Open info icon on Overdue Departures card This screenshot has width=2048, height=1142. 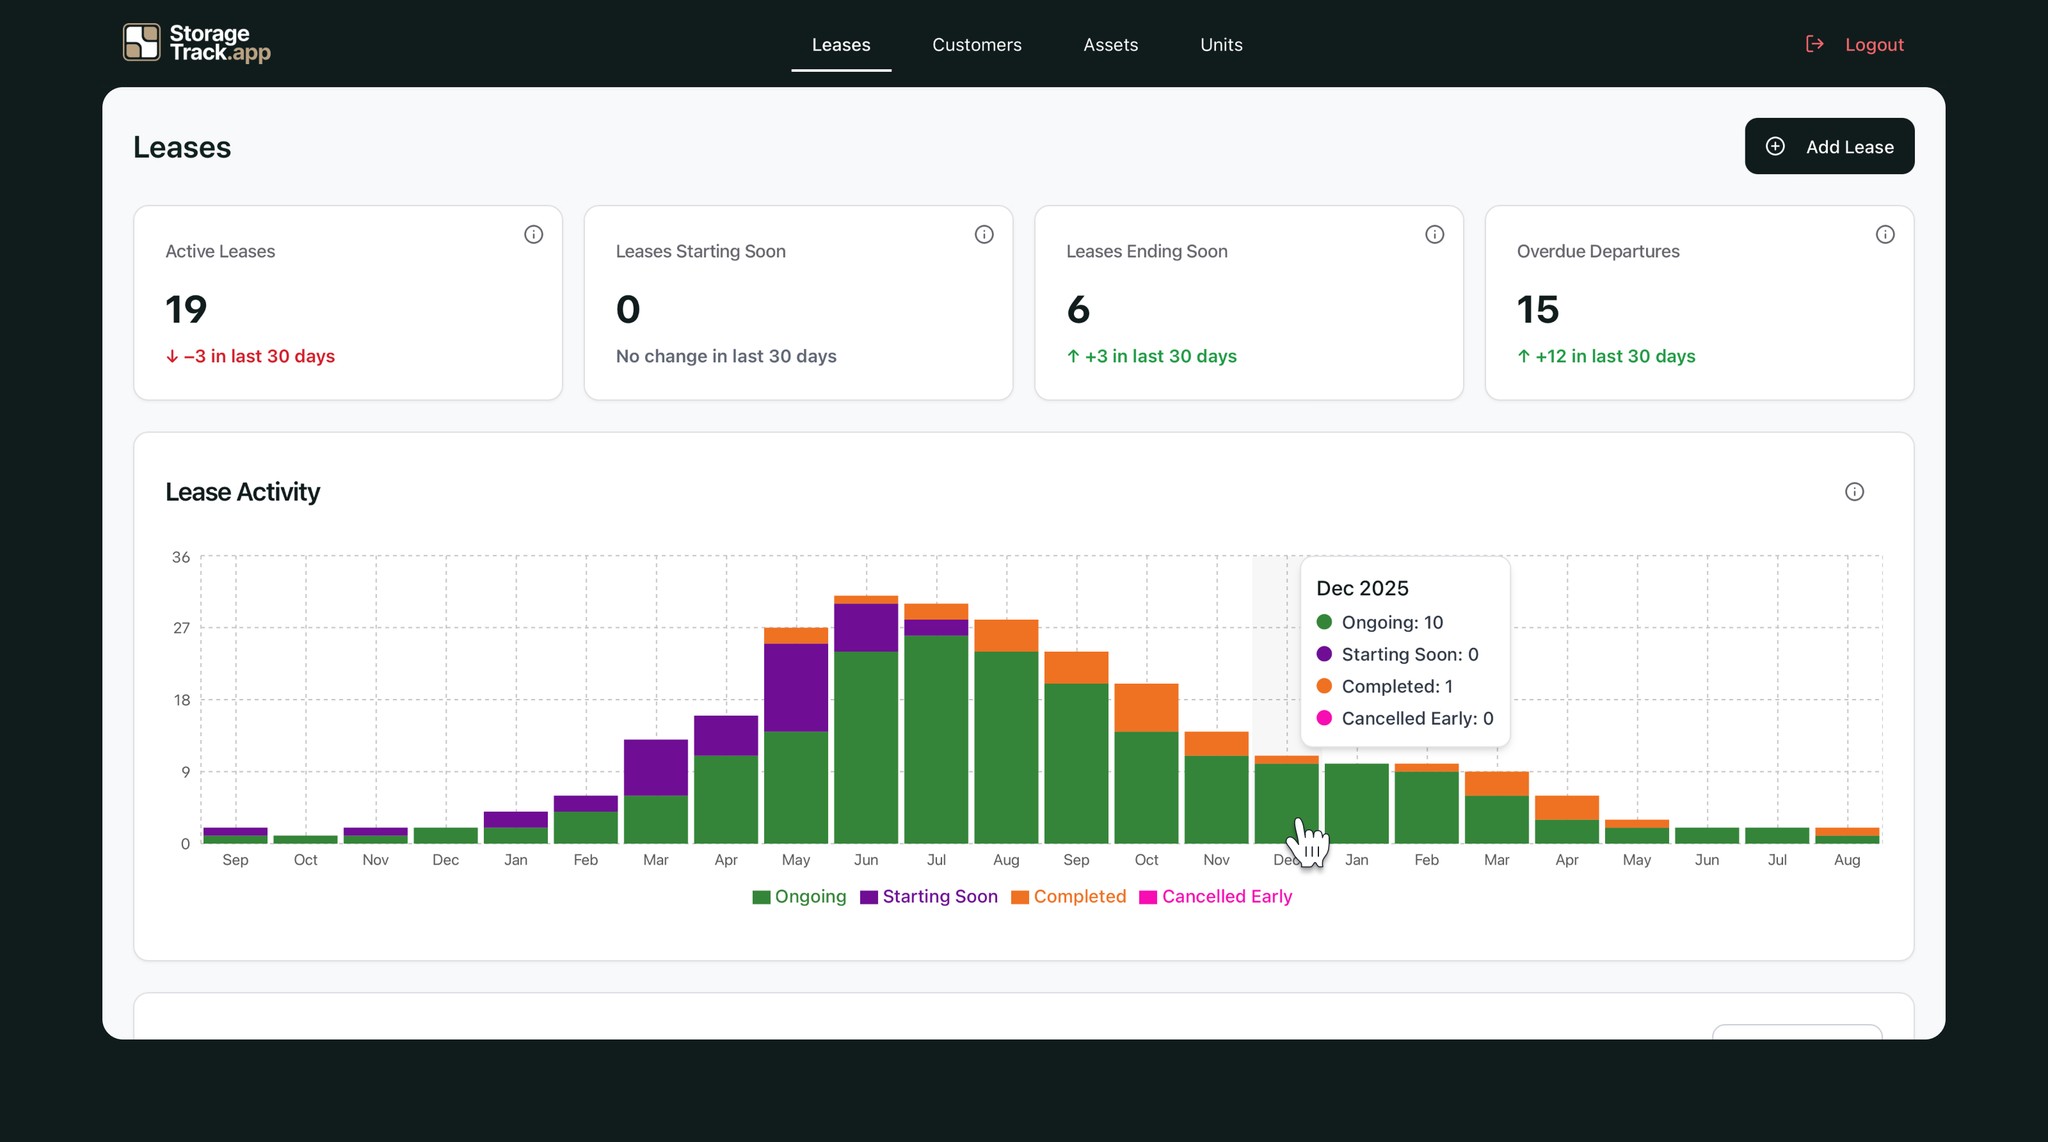[1885, 234]
